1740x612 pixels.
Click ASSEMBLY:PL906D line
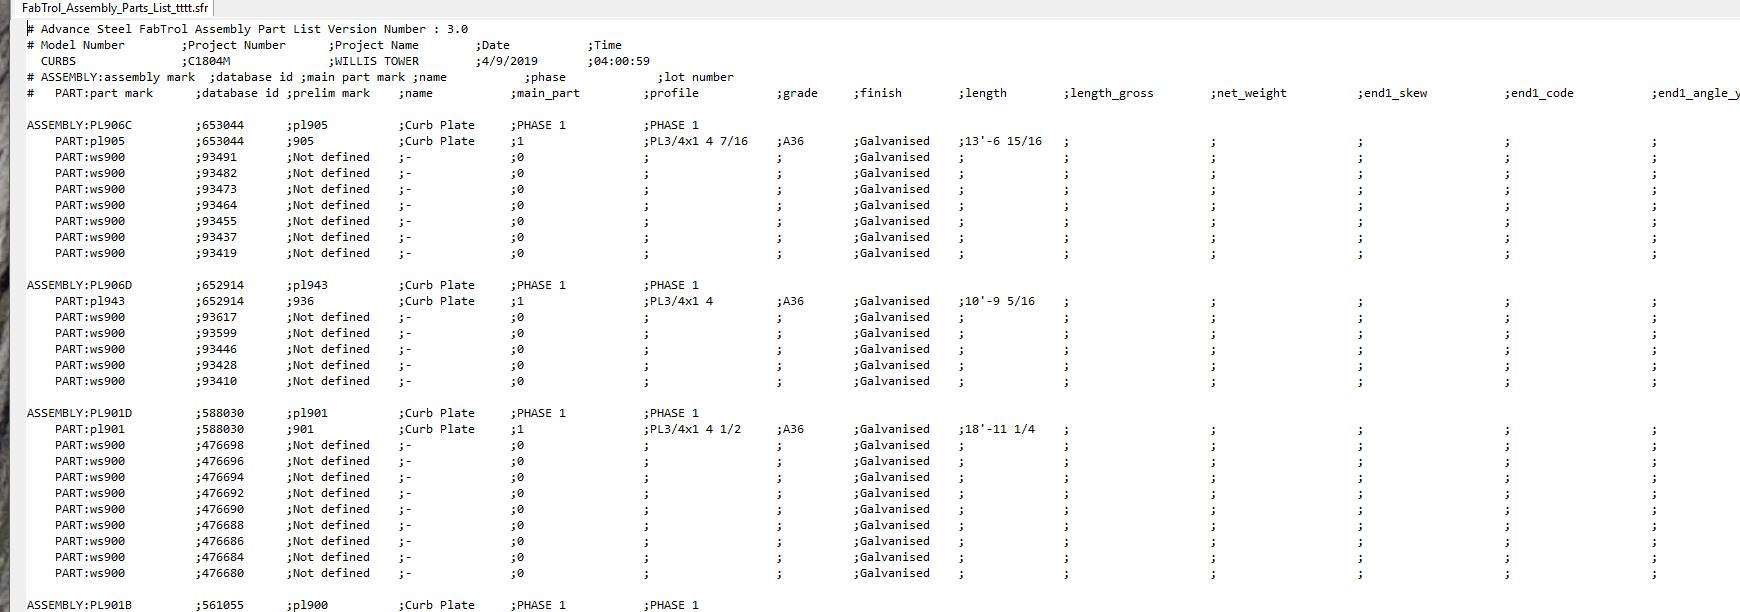[x=363, y=285]
